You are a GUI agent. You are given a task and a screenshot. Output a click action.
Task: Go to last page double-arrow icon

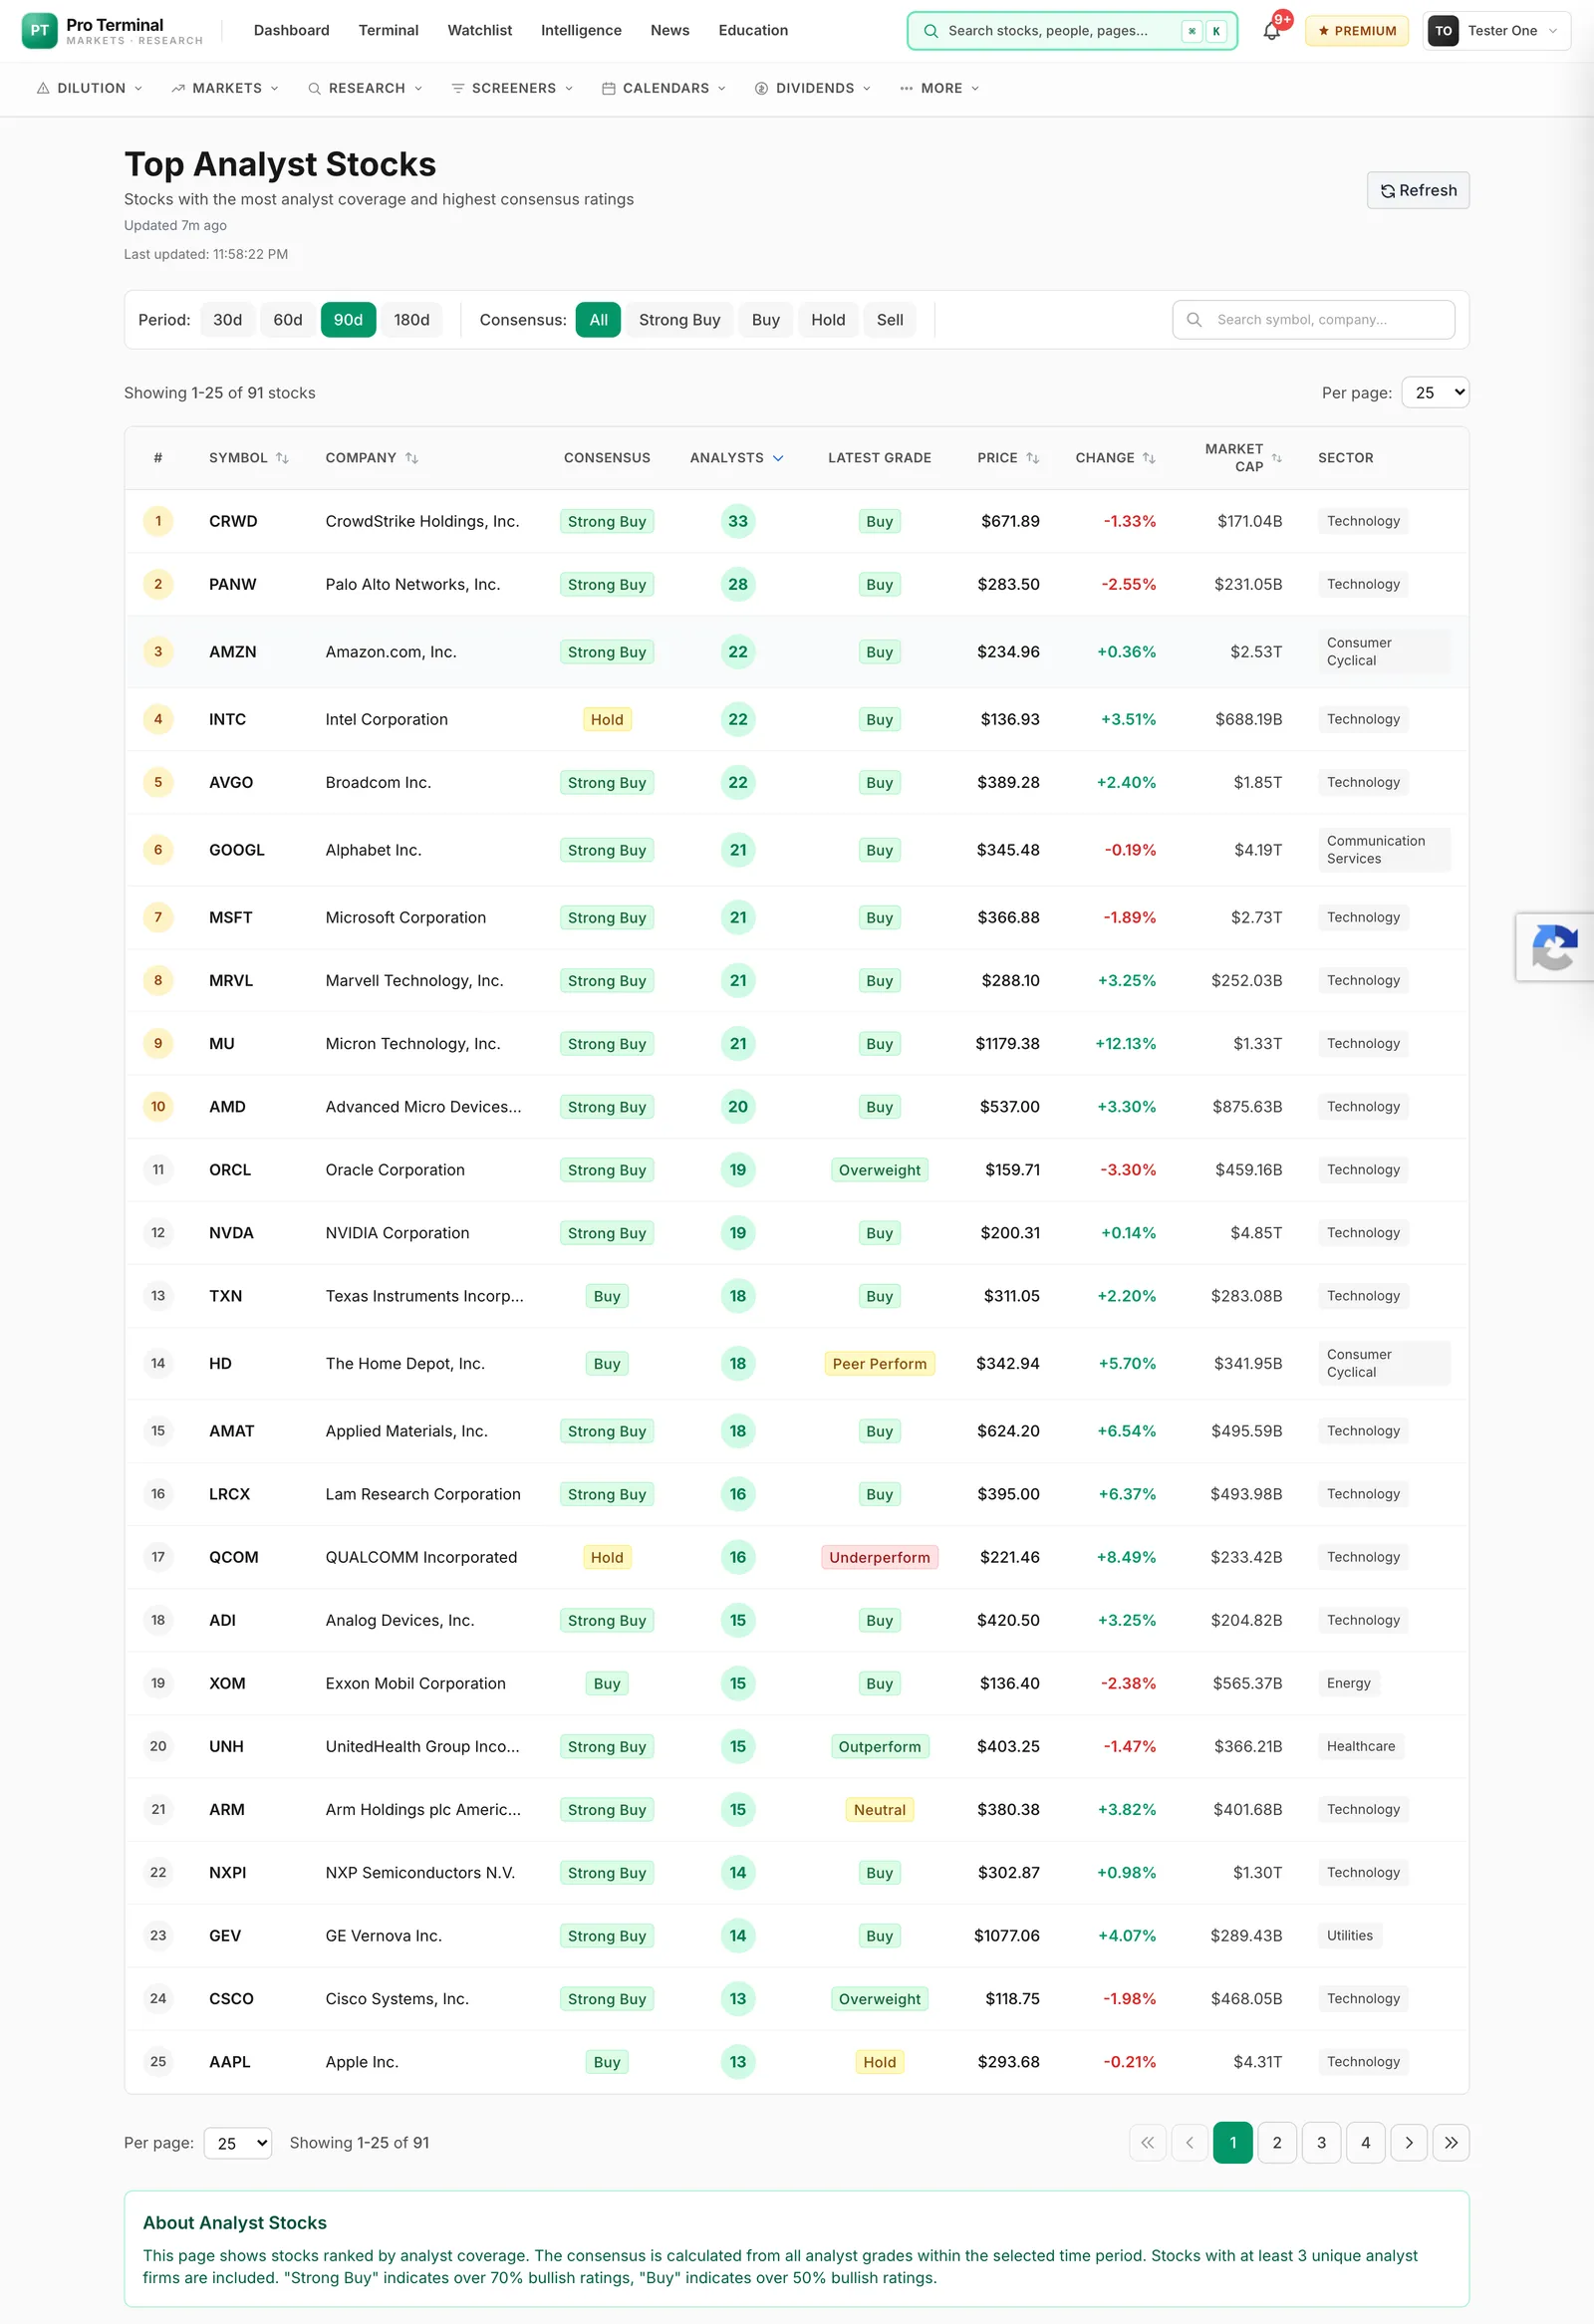[x=1451, y=2142]
